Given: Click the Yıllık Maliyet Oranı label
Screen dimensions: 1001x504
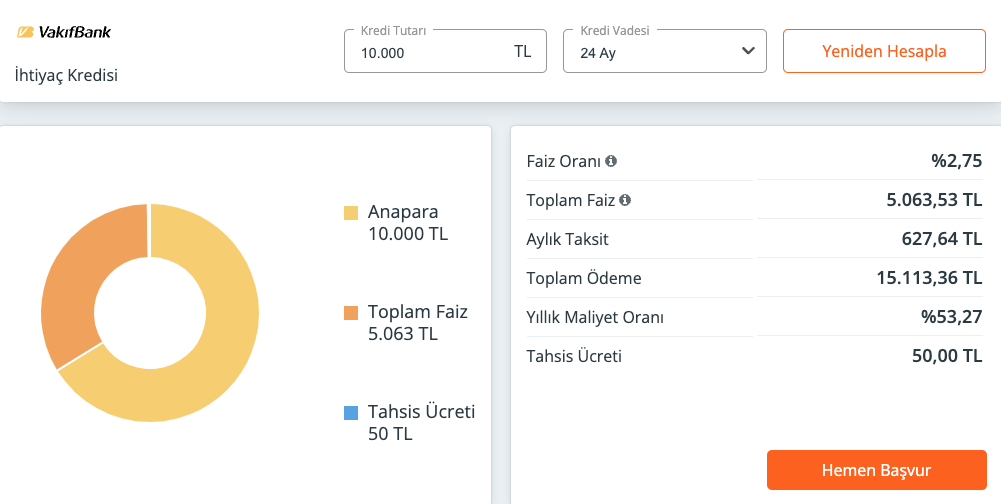Looking at the screenshot, I should [x=595, y=317].
